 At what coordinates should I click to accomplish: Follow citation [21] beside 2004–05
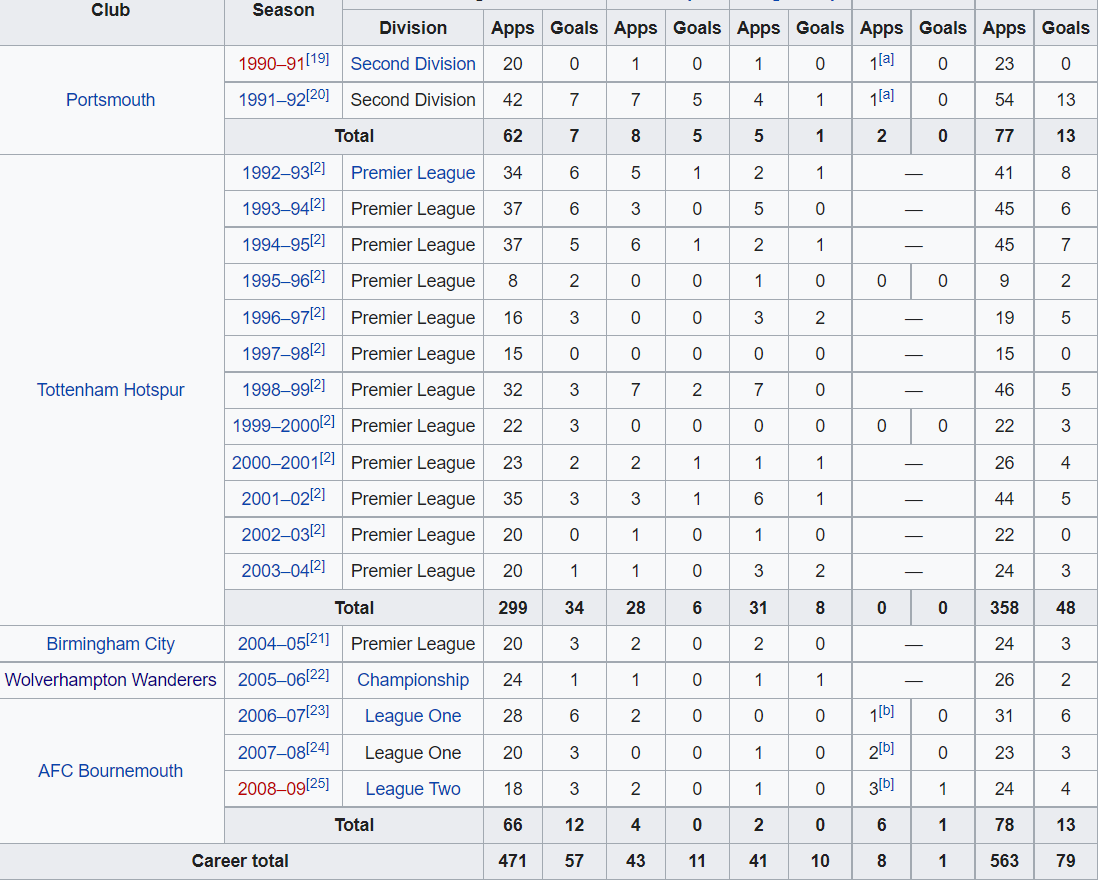[x=318, y=638]
